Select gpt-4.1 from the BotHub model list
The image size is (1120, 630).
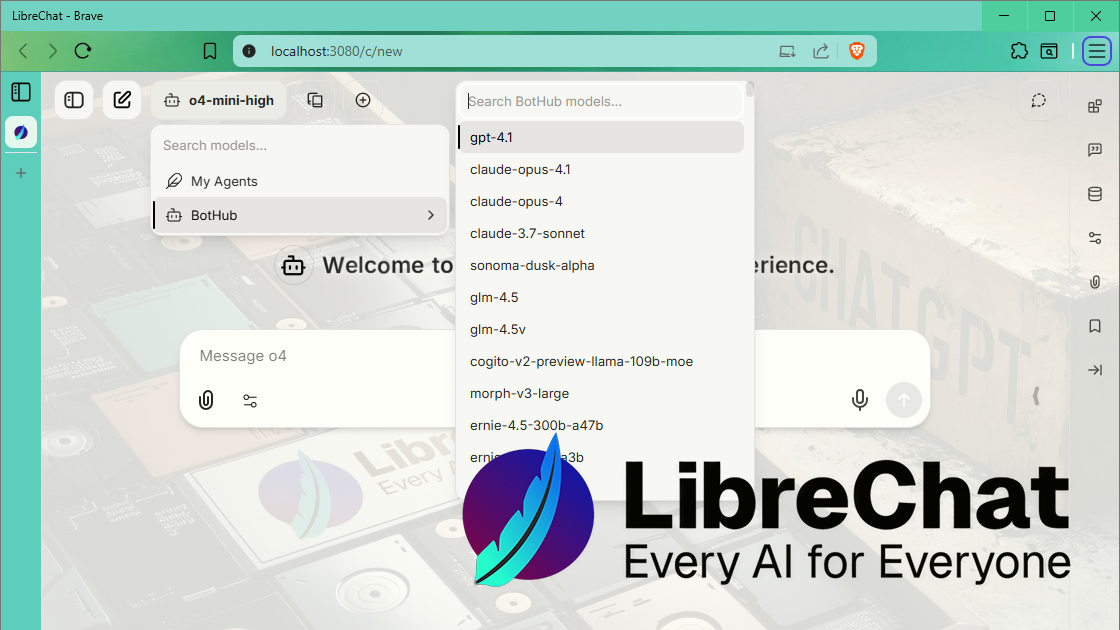point(600,137)
